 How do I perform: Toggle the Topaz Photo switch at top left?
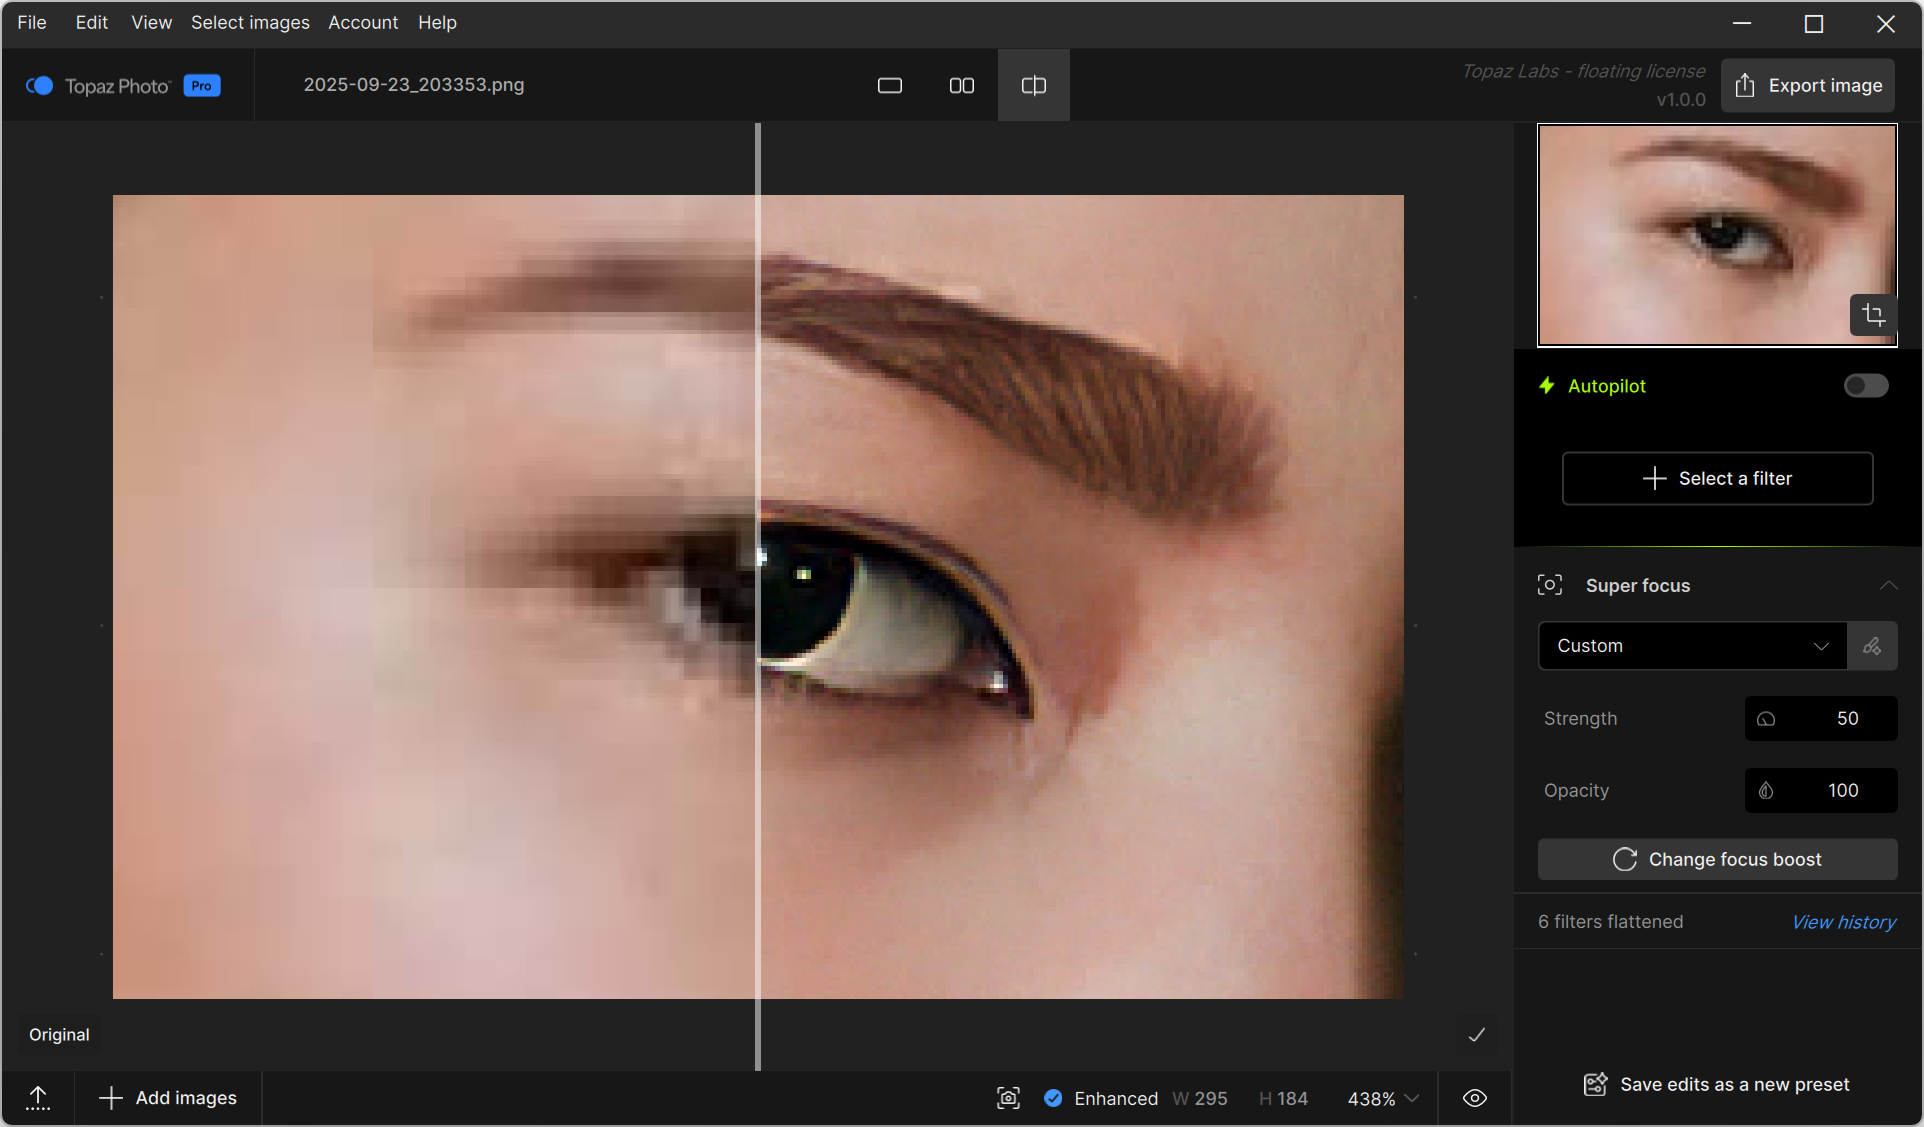click(x=40, y=86)
